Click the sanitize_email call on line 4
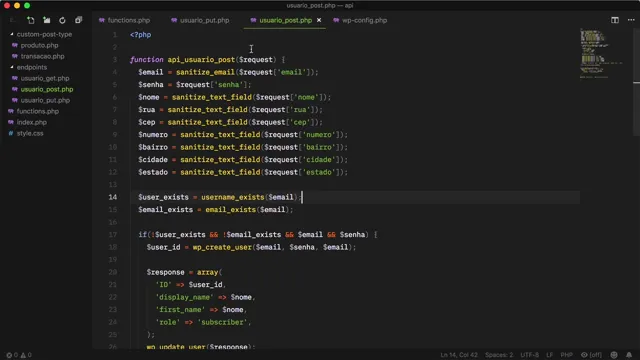Image resolution: width=640 pixels, height=360 pixels. tap(205, 72)
